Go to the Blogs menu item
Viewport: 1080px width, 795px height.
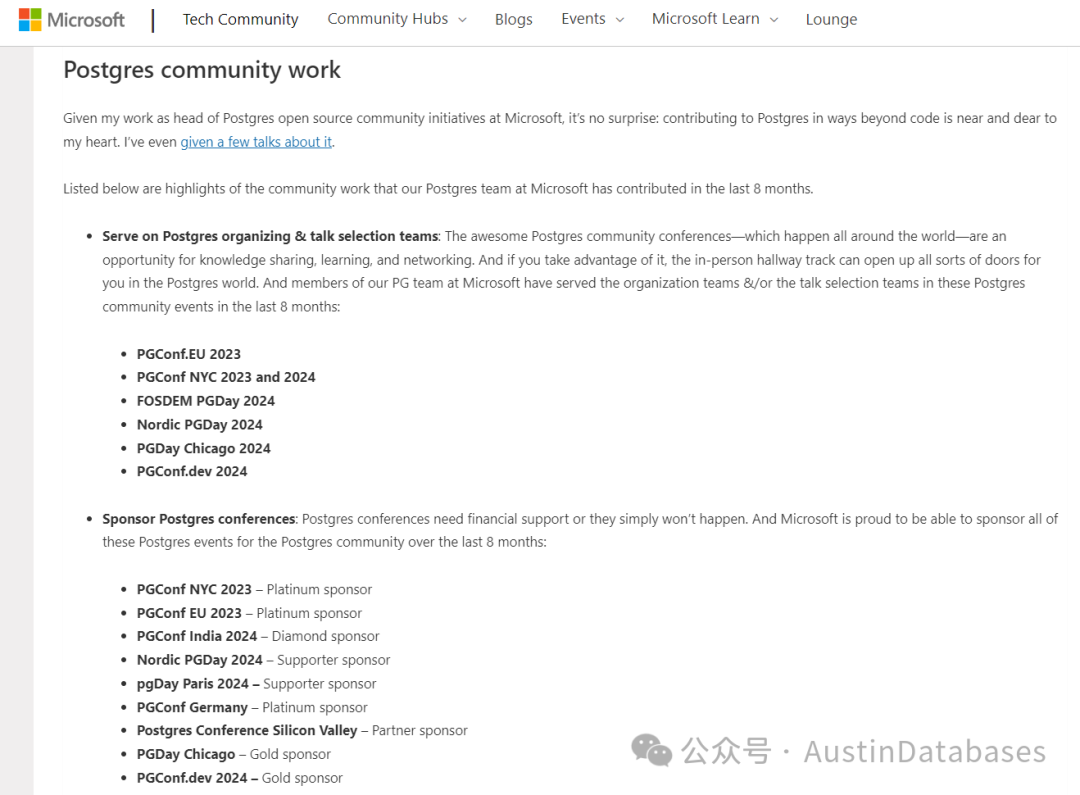(x=514, y=19)
